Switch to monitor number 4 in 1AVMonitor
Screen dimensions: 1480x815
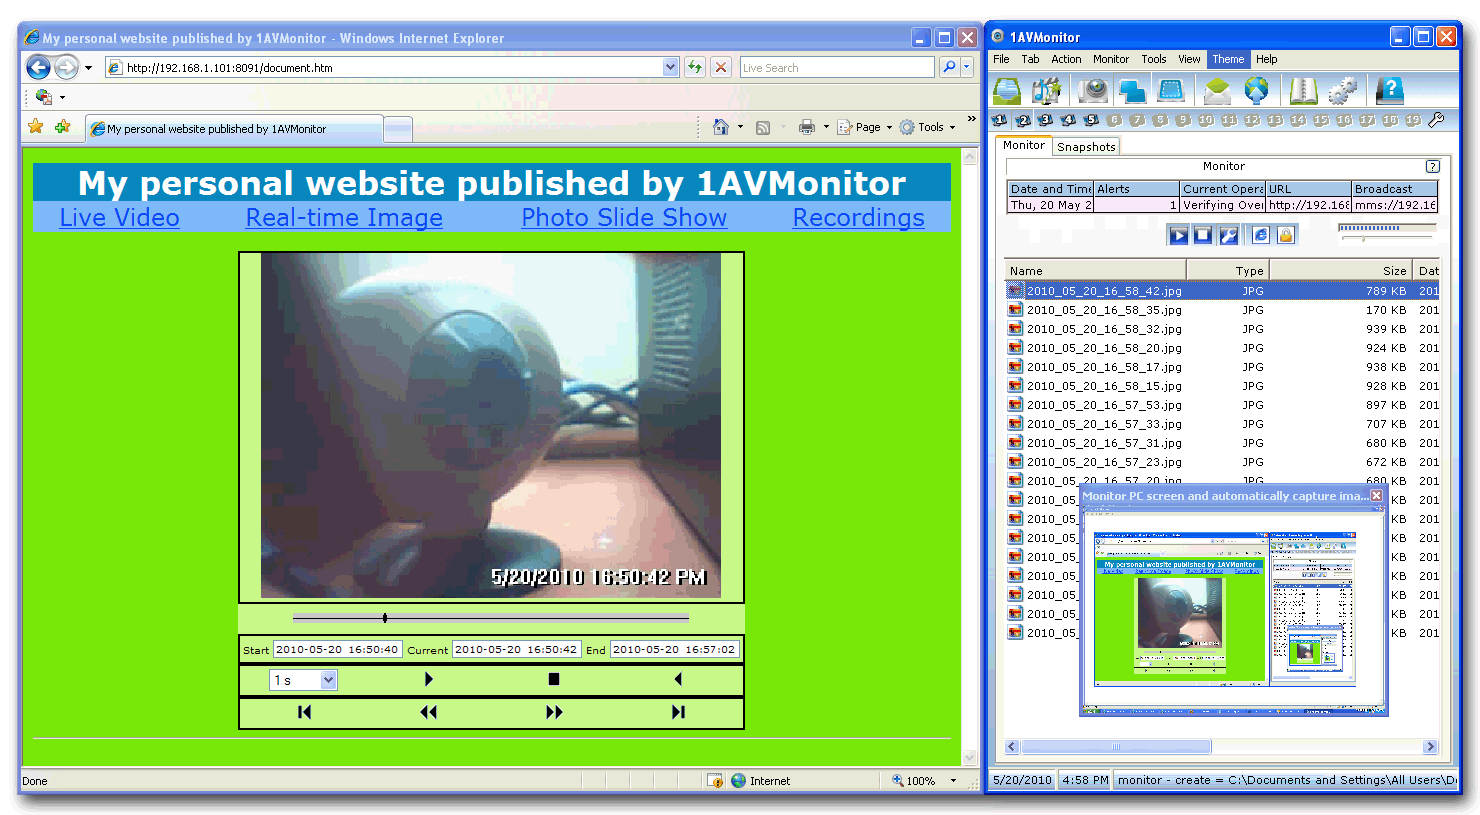click(1069, 120)
